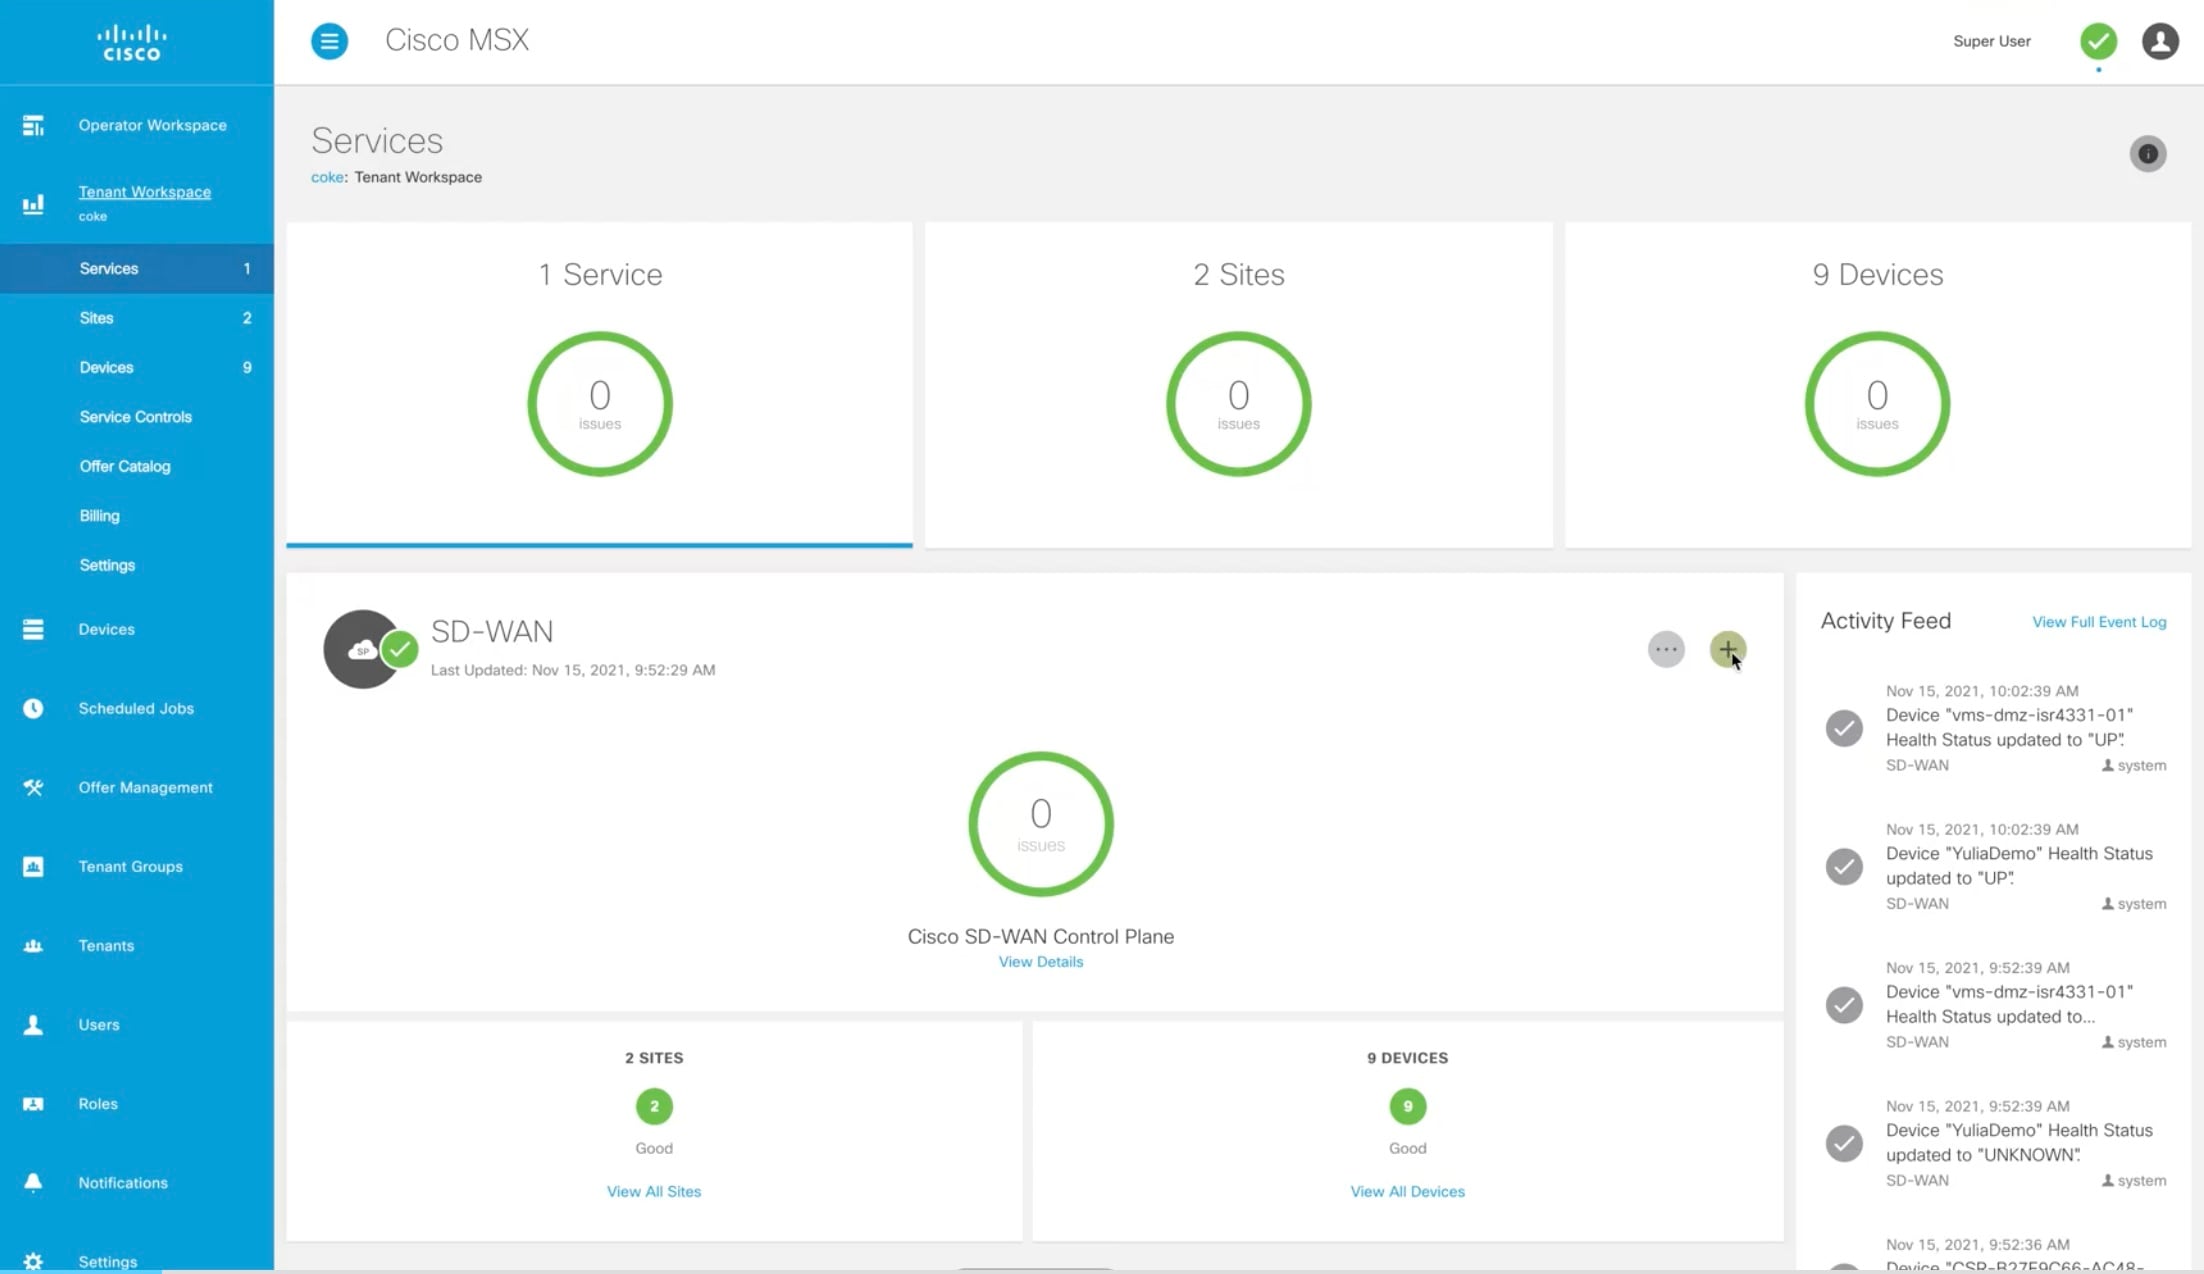Click the Activity Feed heading

click(x=1885, y=621)
